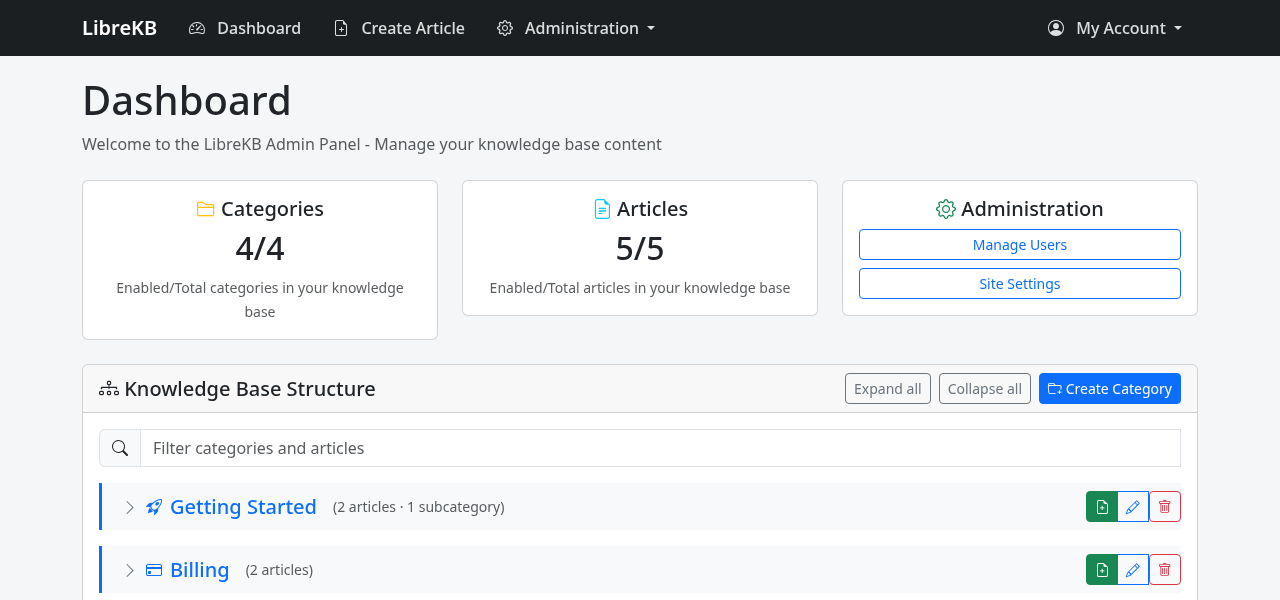The height and width of the screenshot is (600, 1280).
Task: Focus the Filter categories and articles field
Action: point(660,448)
